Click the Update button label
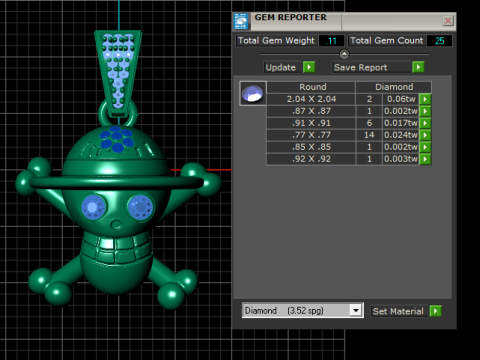The image size is (480, 360). (x=281, y=67)
